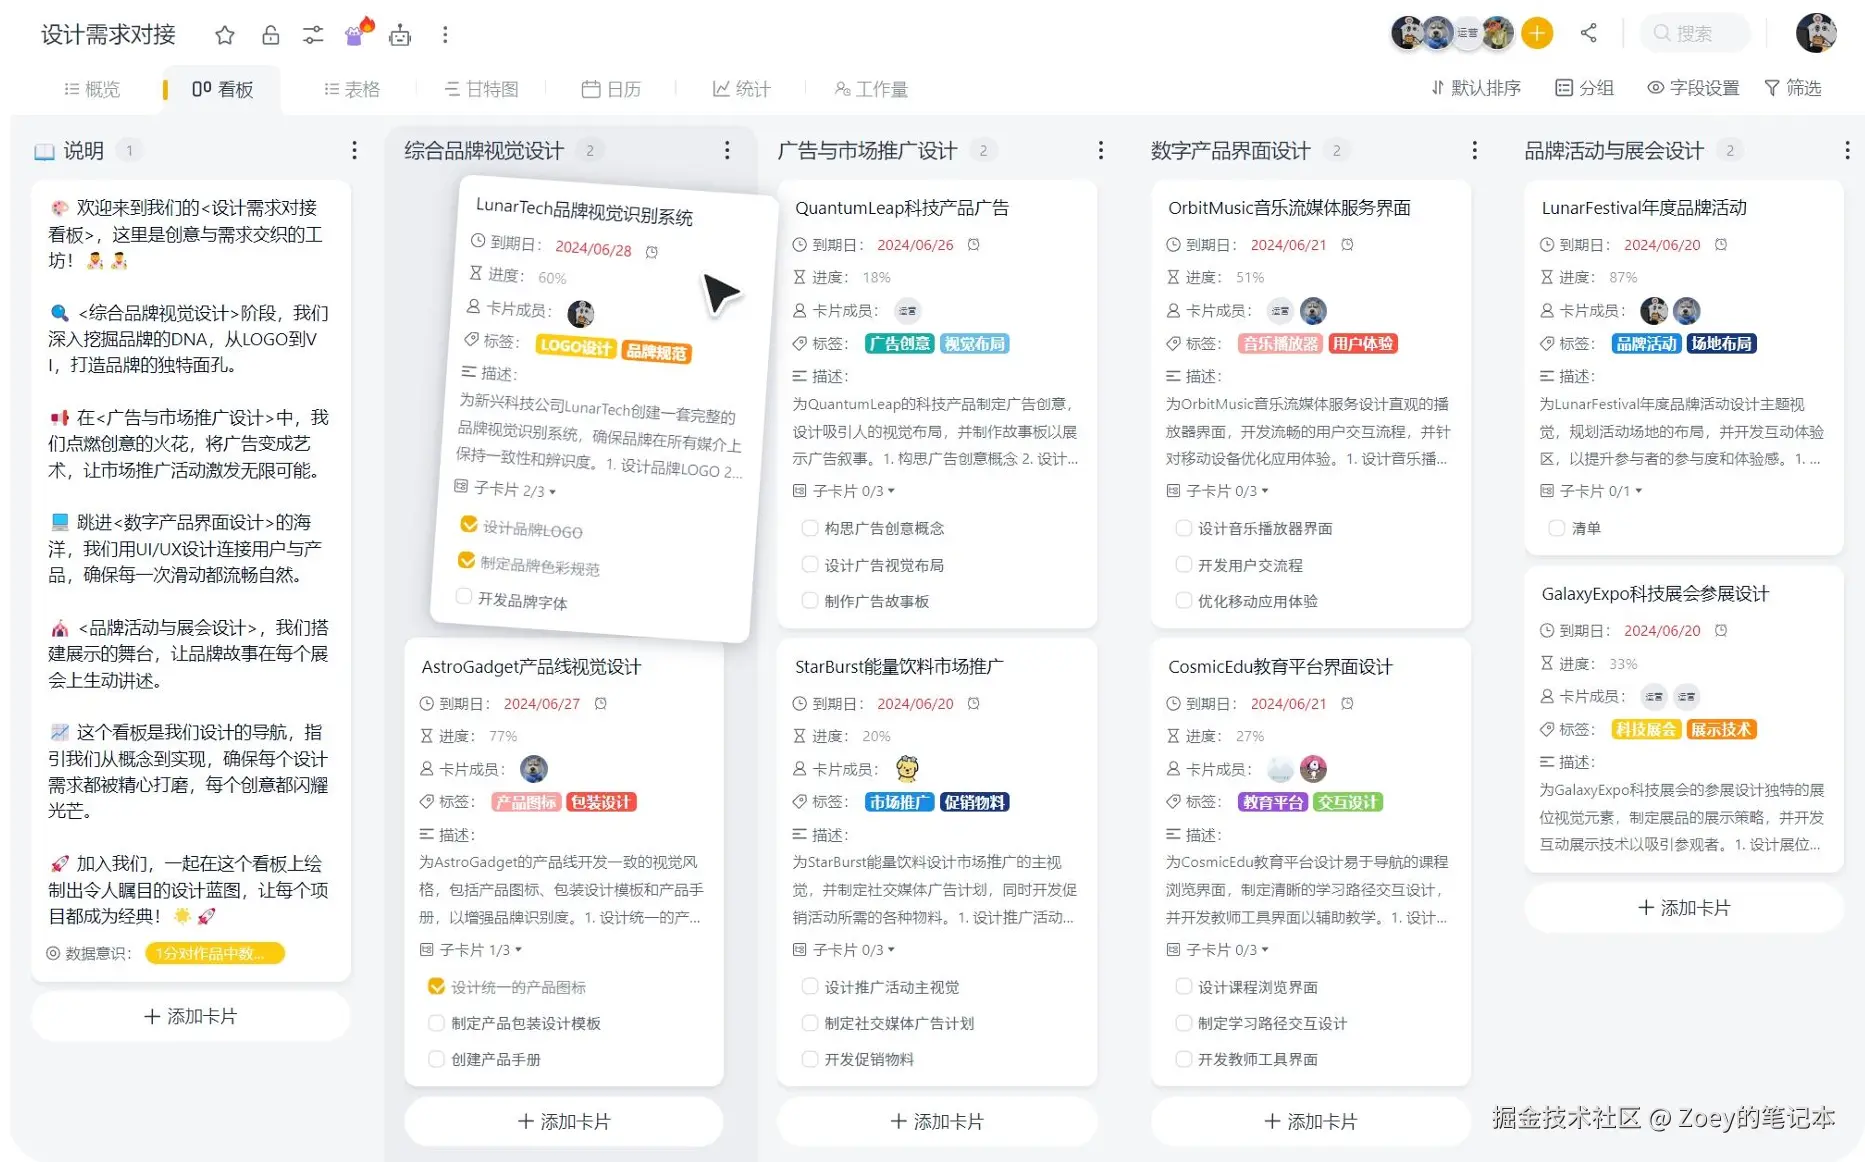This screenshot has height=1162, width=1865.
Task: Click 添加卡片 under 品牌活动与展会设计 column
Action: point(1683,908)
